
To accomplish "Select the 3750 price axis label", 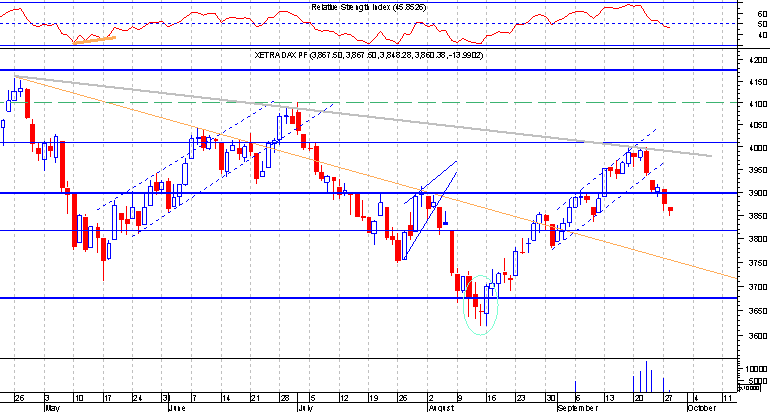I will point(758,263).
